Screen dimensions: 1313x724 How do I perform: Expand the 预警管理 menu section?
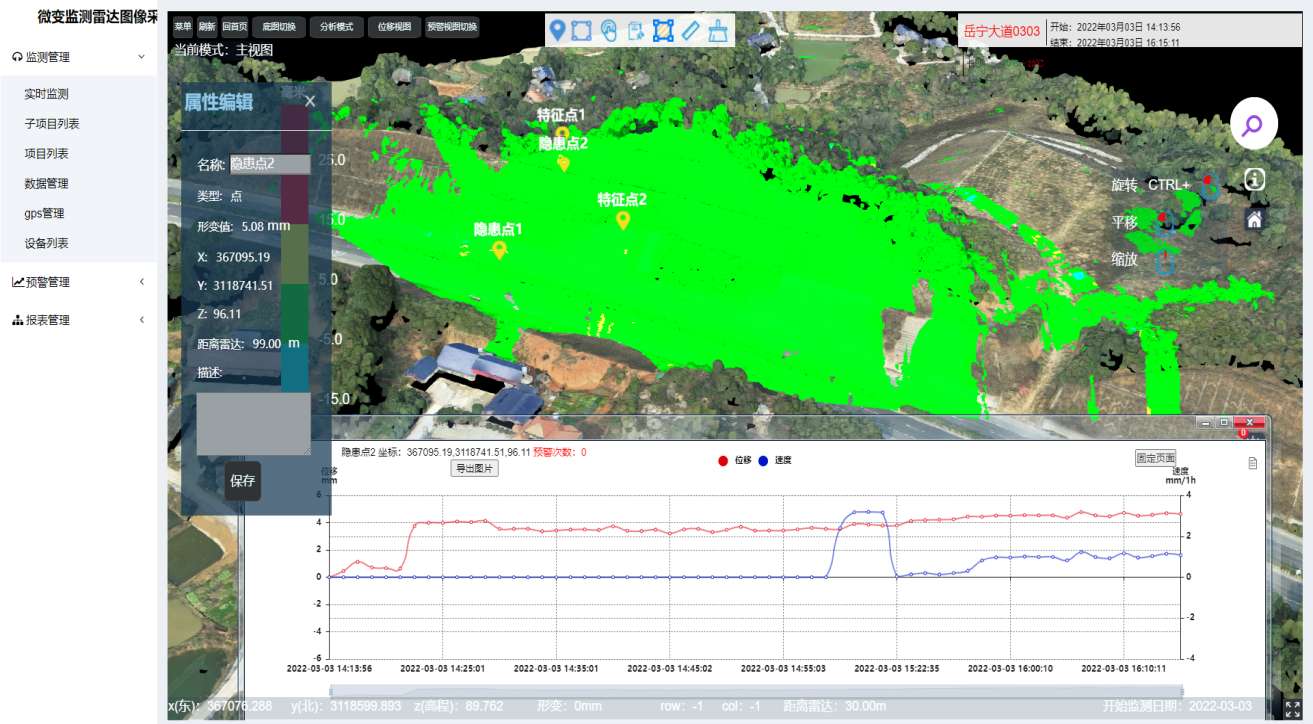click(x=78, y=282)
